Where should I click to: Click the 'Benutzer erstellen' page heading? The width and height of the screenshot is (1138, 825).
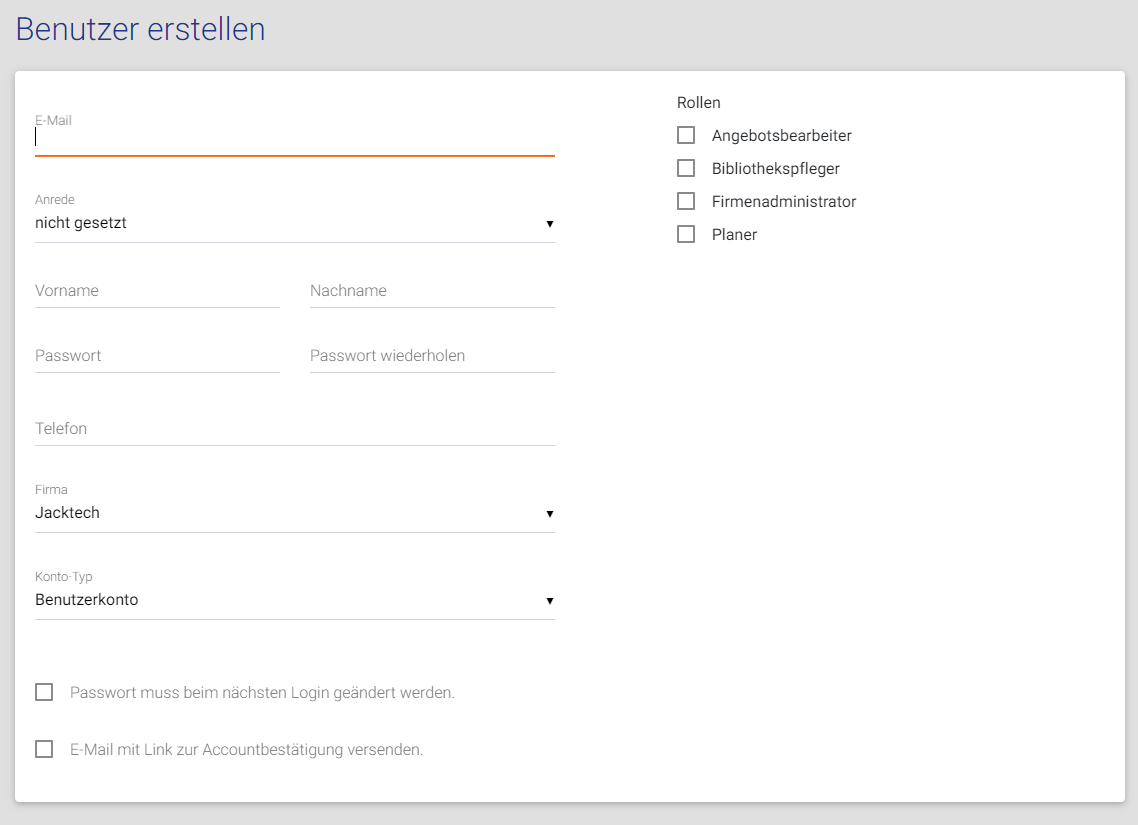click(140, 29)
